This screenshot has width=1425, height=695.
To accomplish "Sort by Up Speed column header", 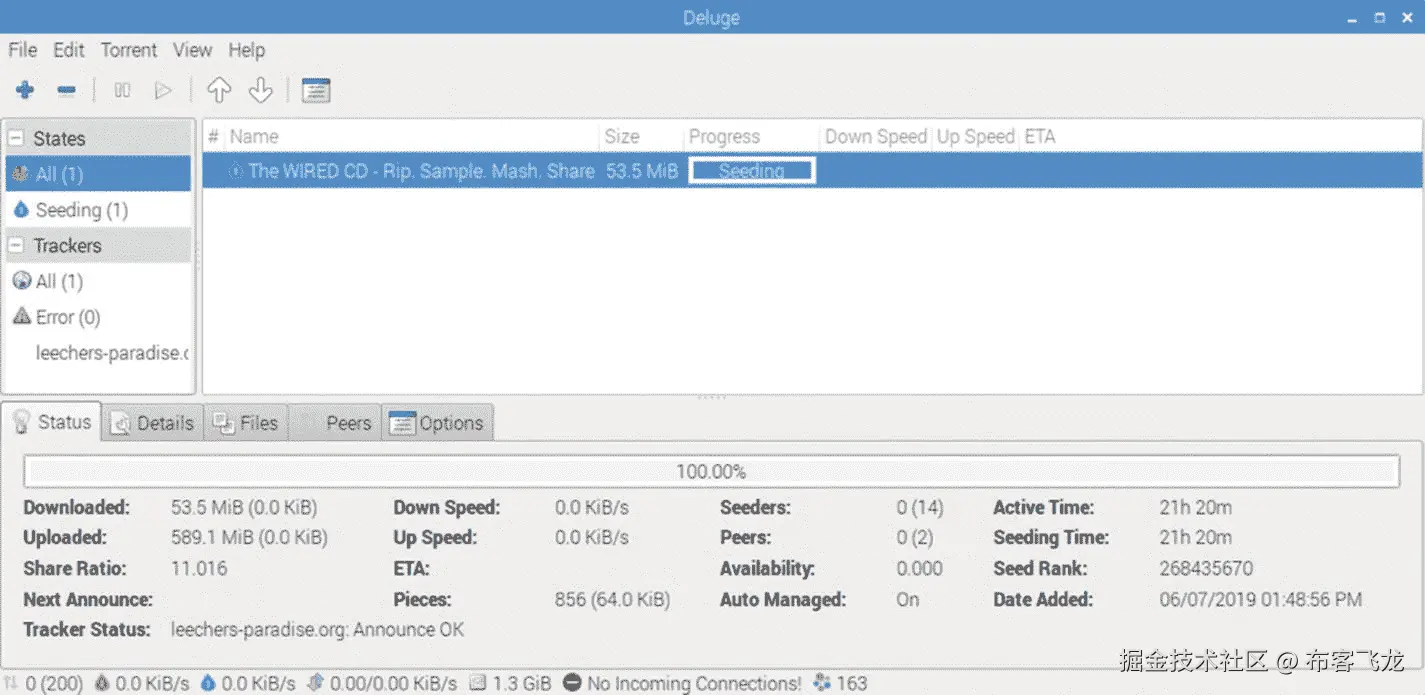I will click(975, 137).
